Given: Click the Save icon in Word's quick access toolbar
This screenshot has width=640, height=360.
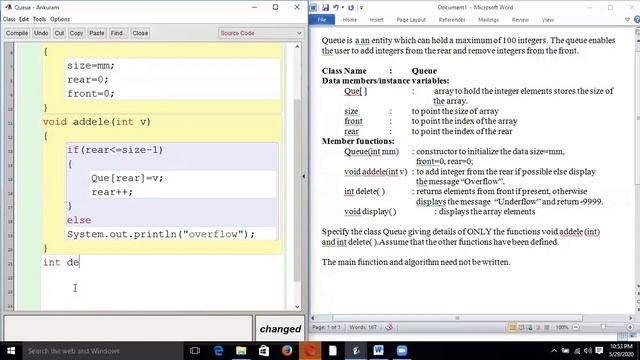Looking at the screenshot, I should pyautogui.click(x=325, y=7).
